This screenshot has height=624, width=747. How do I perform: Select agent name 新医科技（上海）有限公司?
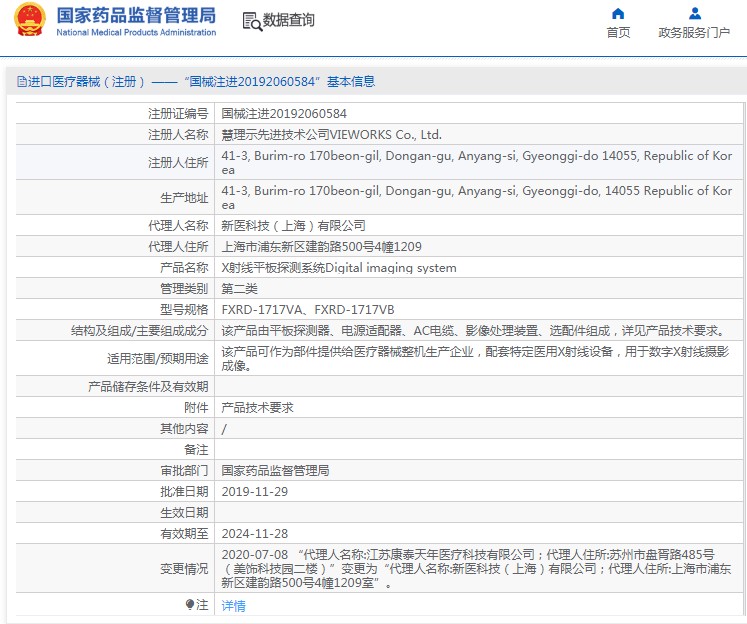pyautogui.click(x=293, y=225)
